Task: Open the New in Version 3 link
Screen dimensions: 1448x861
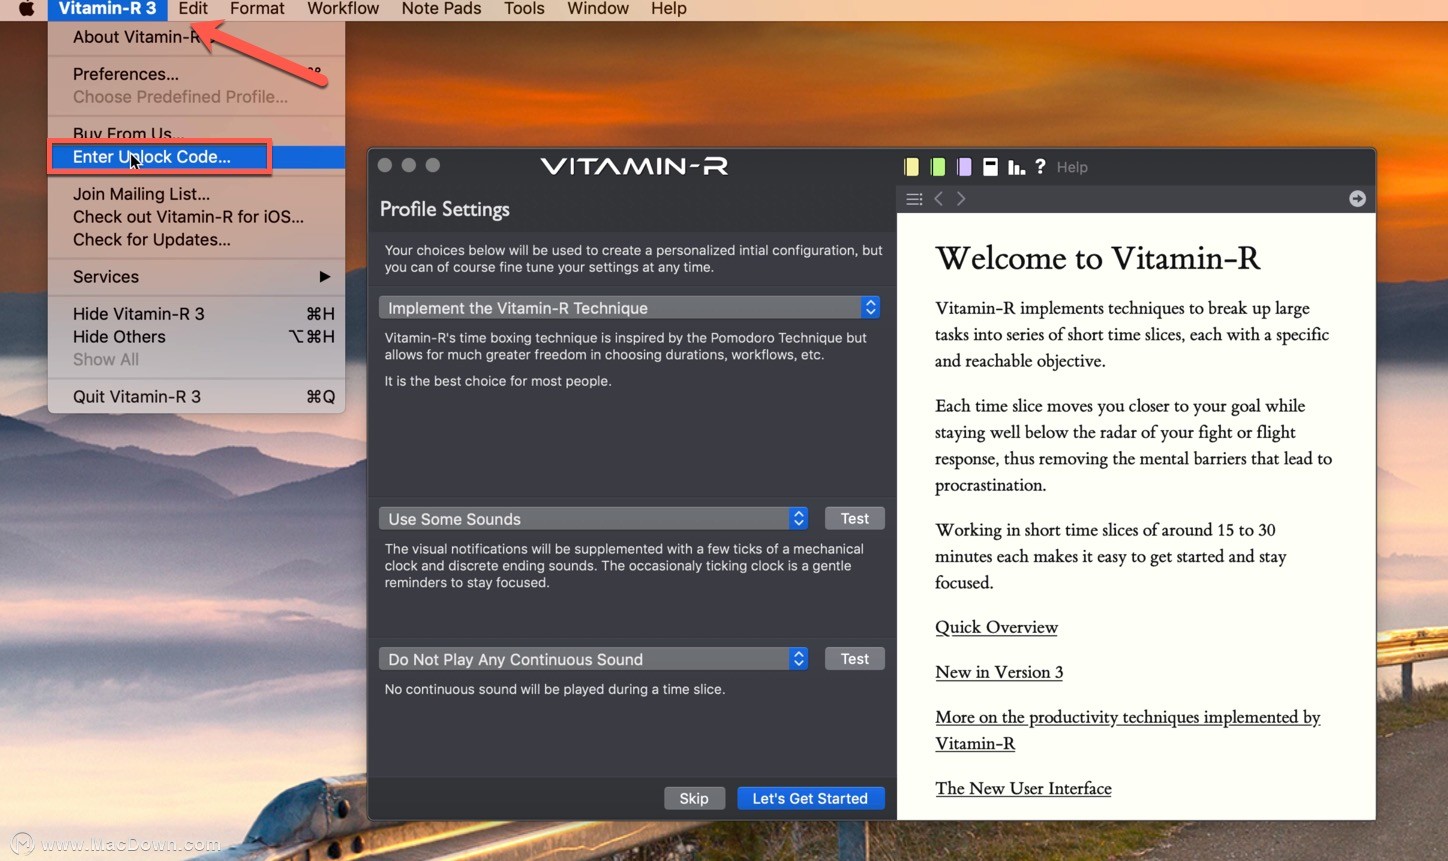Action: pos(999,672)
